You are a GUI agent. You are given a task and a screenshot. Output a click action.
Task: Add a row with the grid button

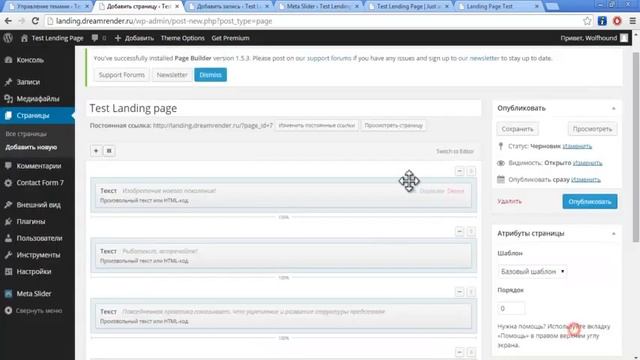tap(109, 151)
